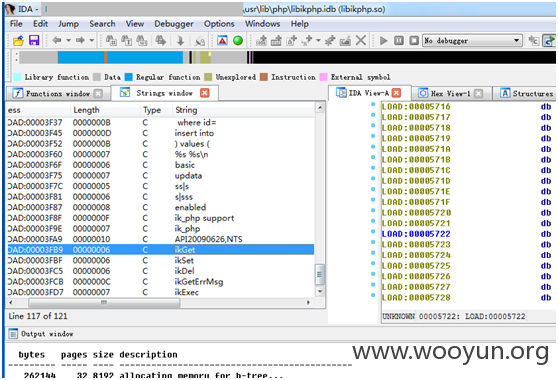Close the IDA View-A tab
This screenshot has height=380, width=558.
click(x=396, y=93)
